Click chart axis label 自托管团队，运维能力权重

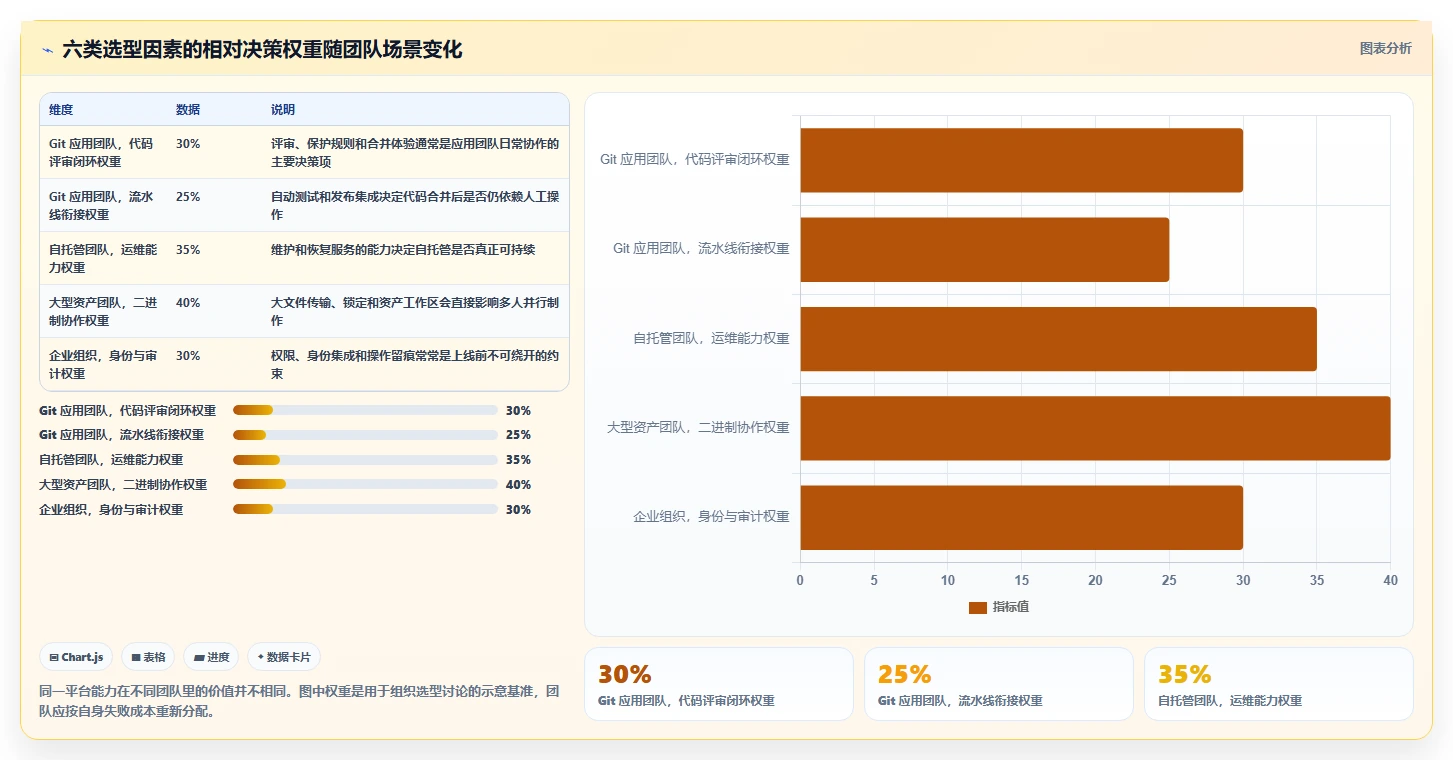711,338
